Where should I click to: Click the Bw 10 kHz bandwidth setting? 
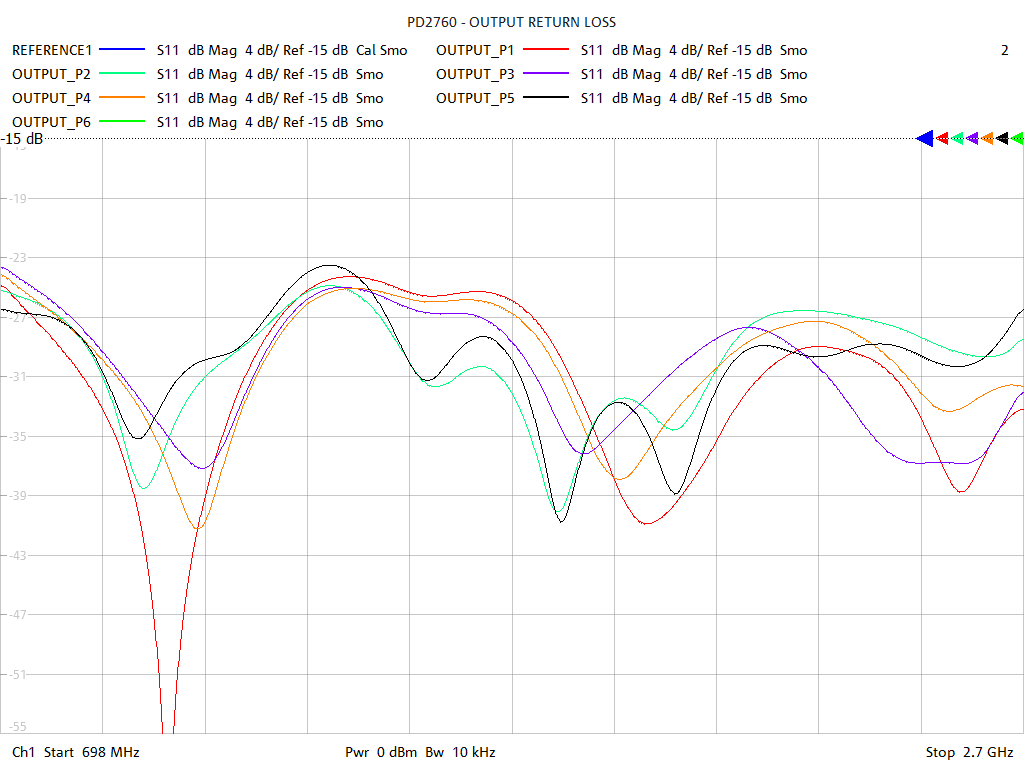[x=461, y=752]
